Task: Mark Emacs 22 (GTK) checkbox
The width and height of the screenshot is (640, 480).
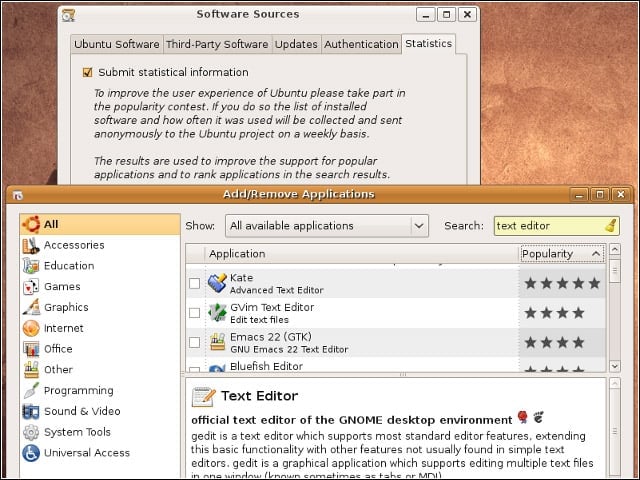Action: [x=195, y=342]
